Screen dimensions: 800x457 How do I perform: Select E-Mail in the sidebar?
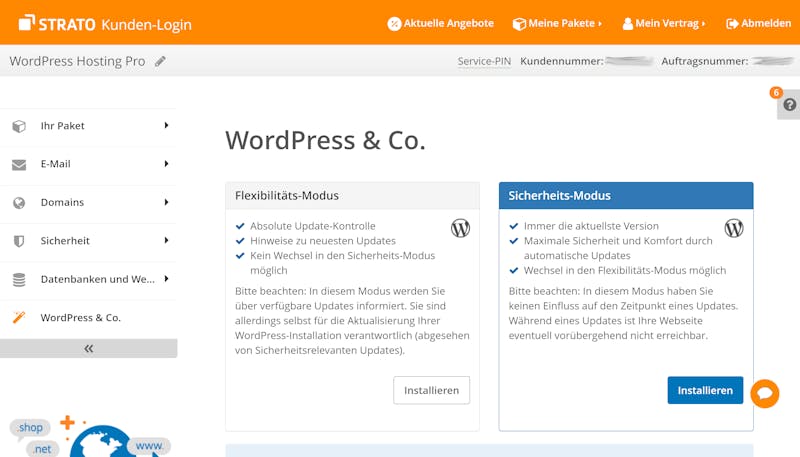[88, 164]
